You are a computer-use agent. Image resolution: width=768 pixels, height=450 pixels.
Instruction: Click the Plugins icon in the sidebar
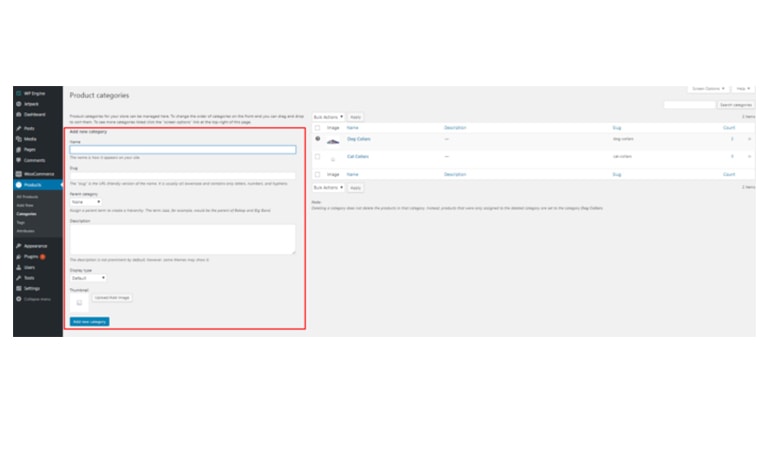[19, 257]
